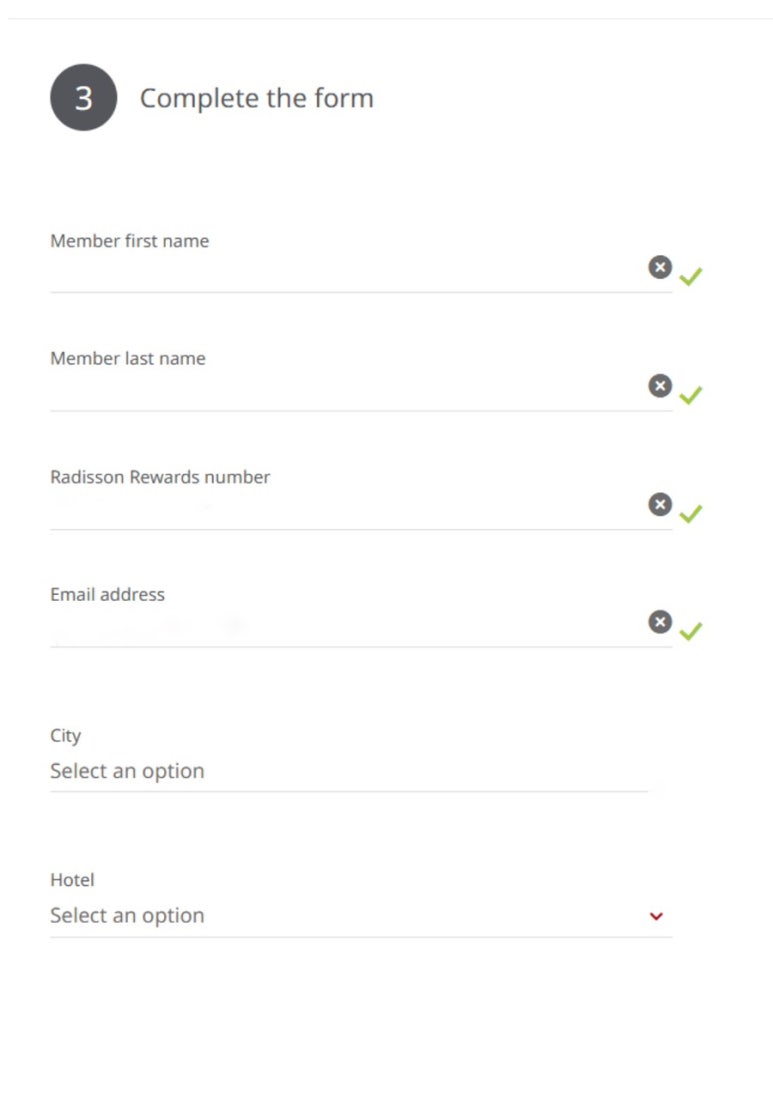Open the City select dropdown
This screenshot has height=1093, width=773.
(x=349, y=771)
